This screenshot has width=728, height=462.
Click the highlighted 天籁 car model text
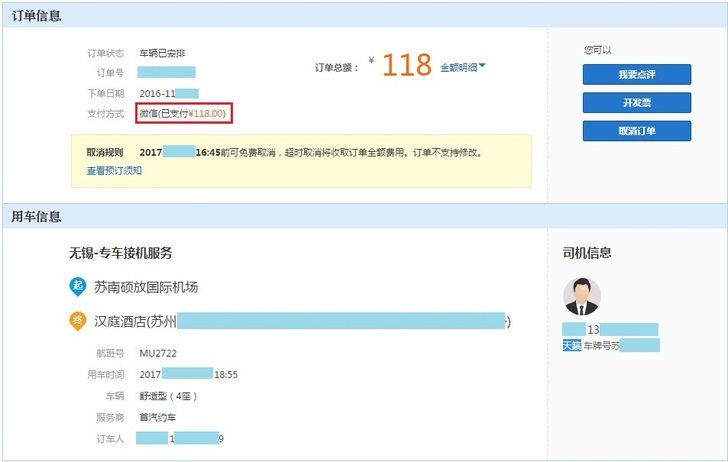571,345
